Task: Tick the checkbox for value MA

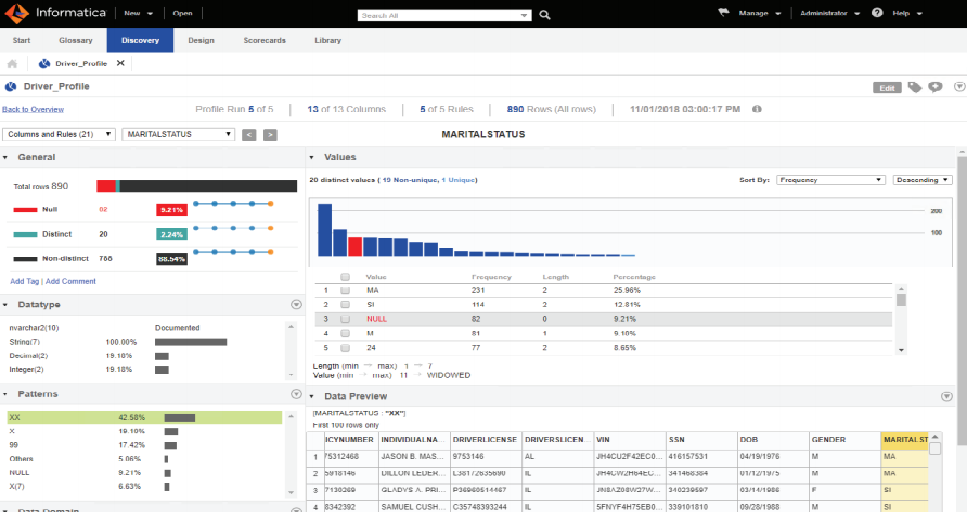Action: click(345, 290)
